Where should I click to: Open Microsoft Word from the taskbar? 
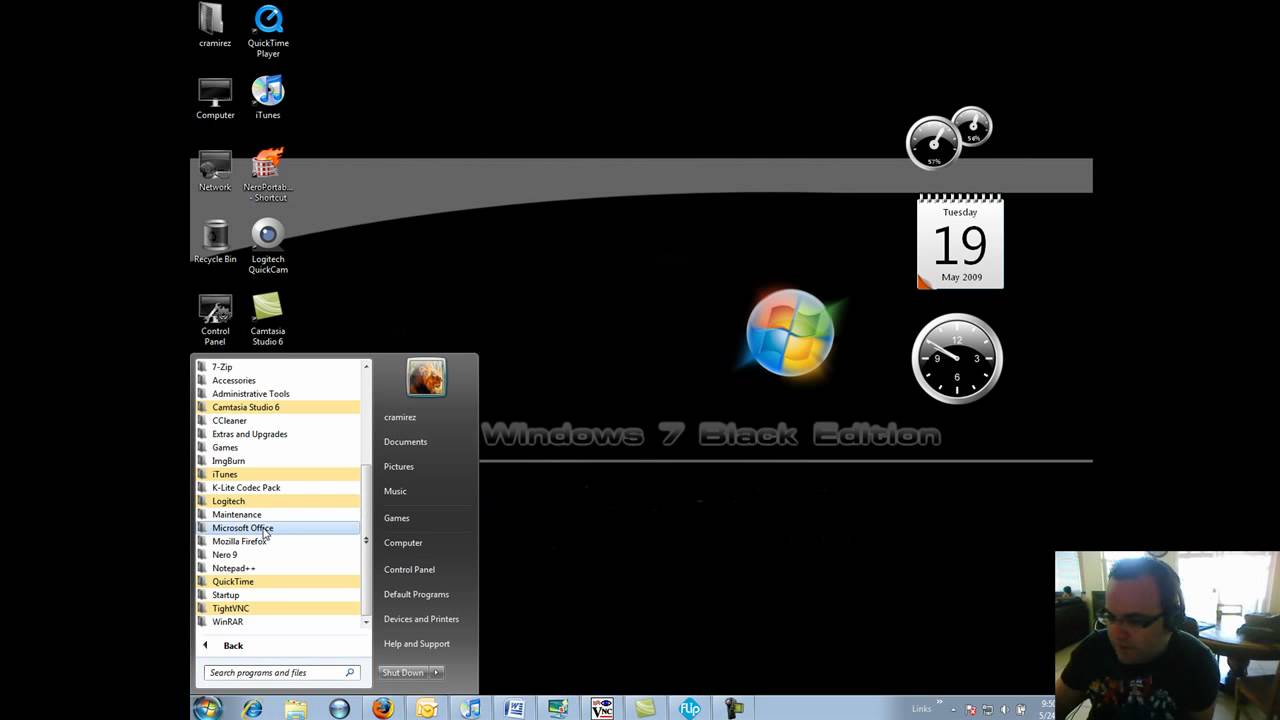pyautogui.click(x=514, y=708)
